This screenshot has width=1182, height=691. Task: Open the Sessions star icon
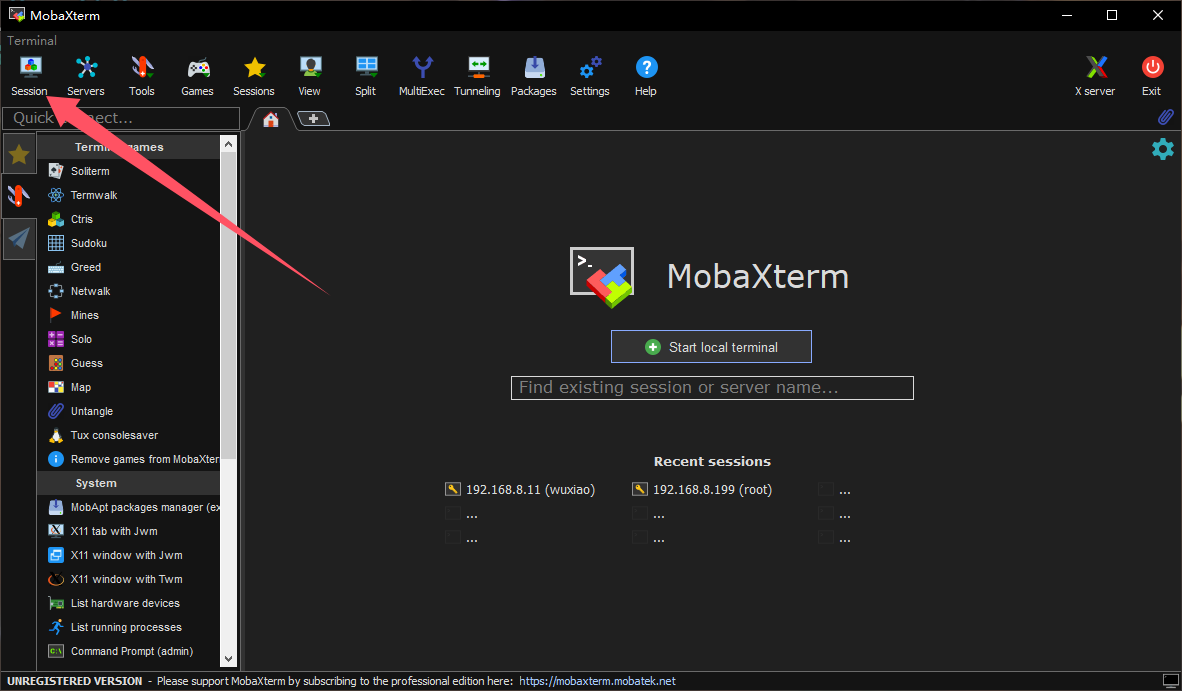[254, 76]
